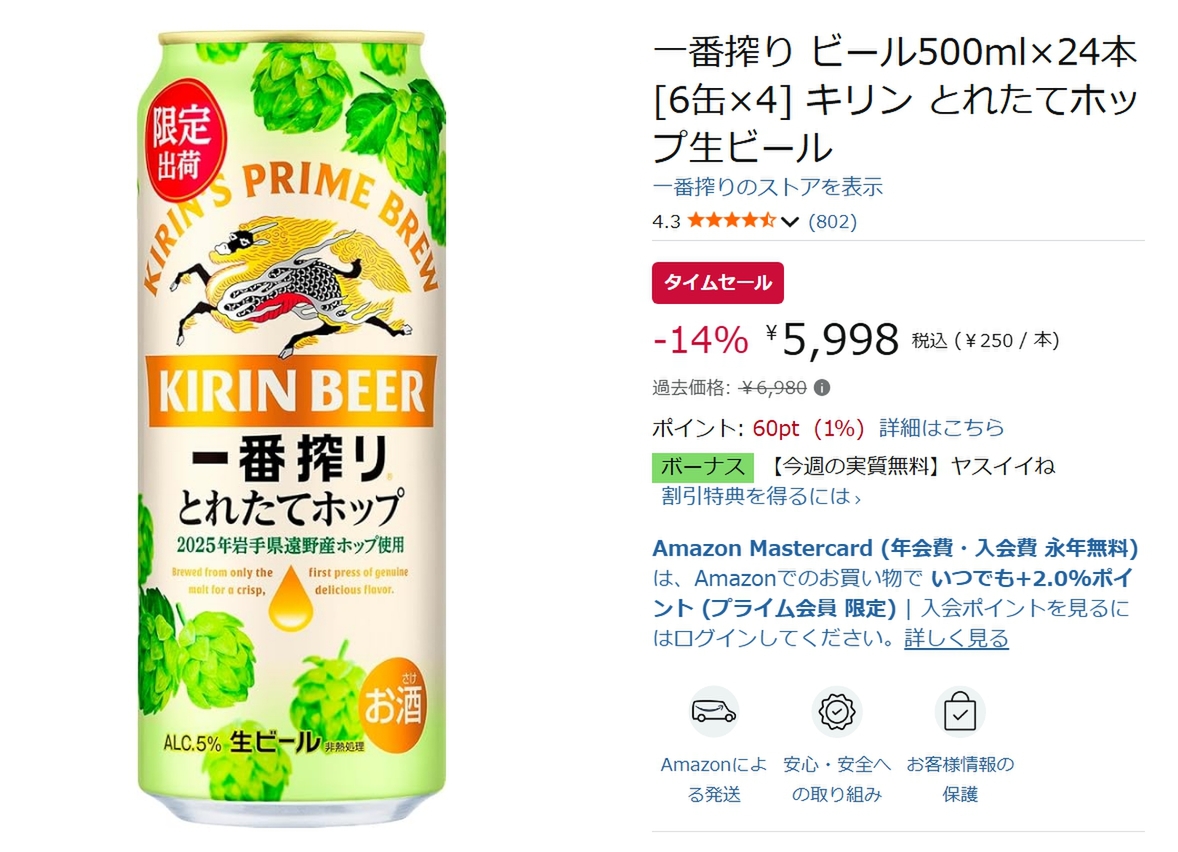The width and height of the screenshot is (1178, 852).
Task: Open the Kirin beer can product image
Action: click(x=291, y=428)
